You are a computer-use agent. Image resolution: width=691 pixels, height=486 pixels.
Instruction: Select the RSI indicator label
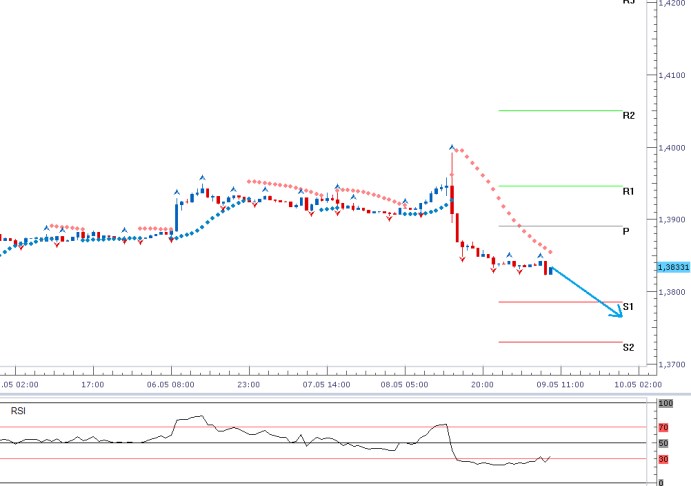point(18,411)
